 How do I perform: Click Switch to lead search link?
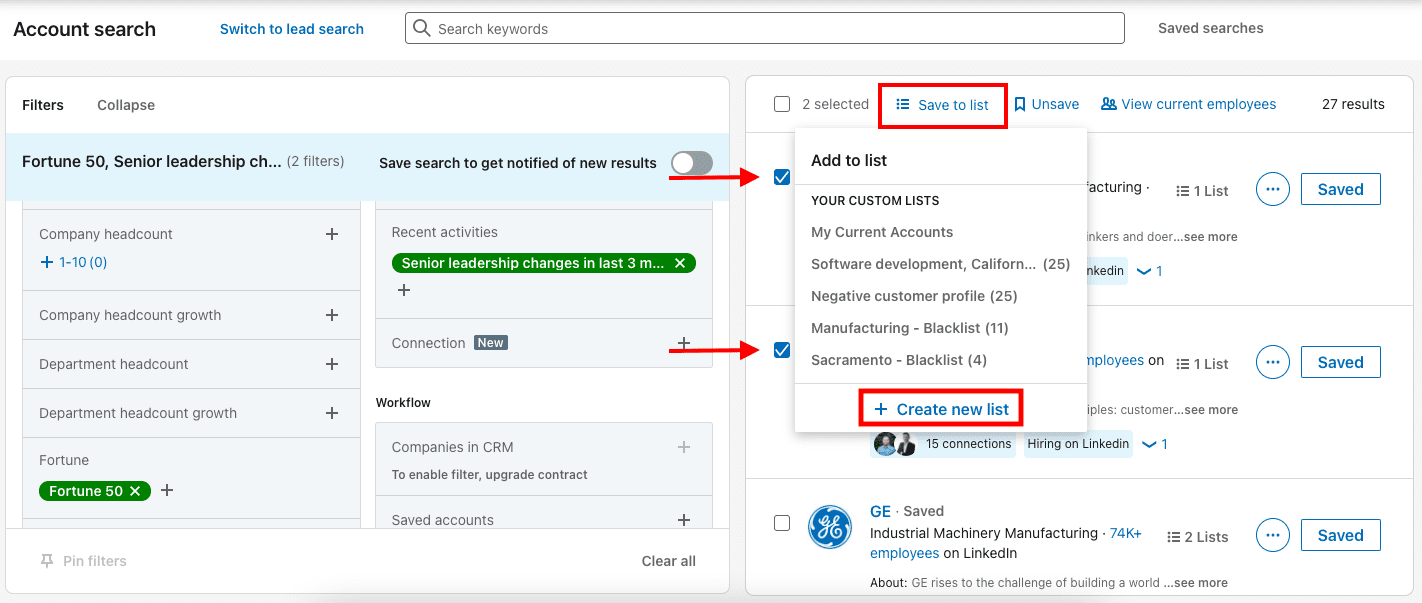pyautogui.click(x=292, y=29)
